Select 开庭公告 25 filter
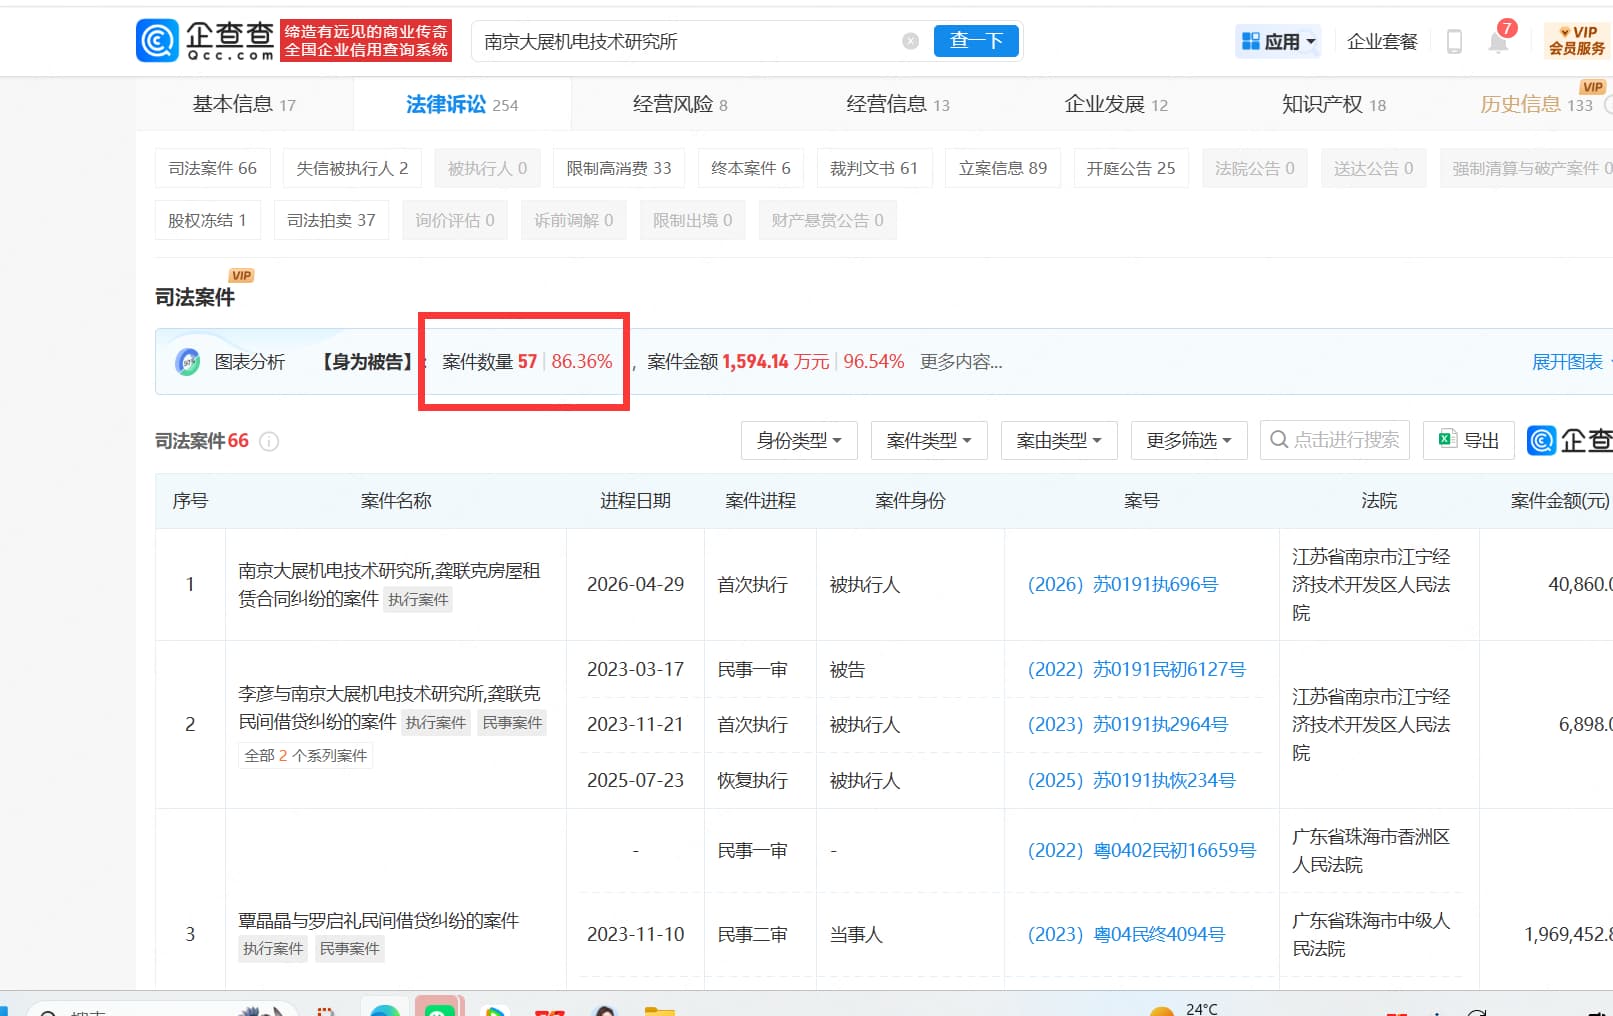 [1131, 168]
